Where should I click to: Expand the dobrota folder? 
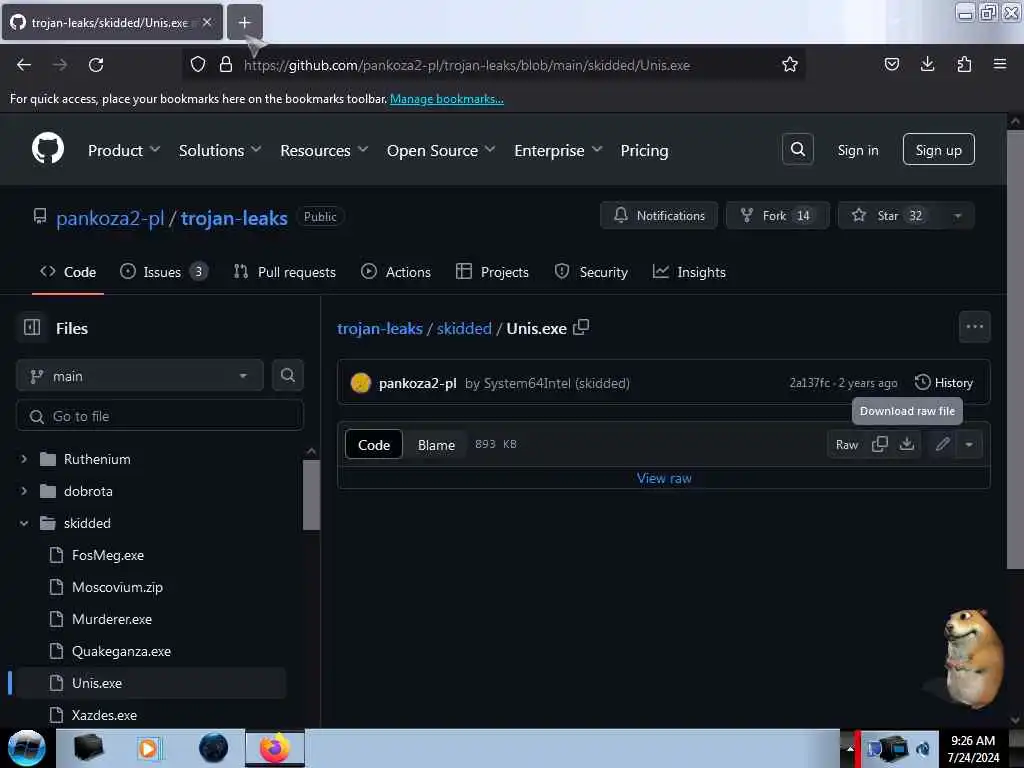(24, 491)
